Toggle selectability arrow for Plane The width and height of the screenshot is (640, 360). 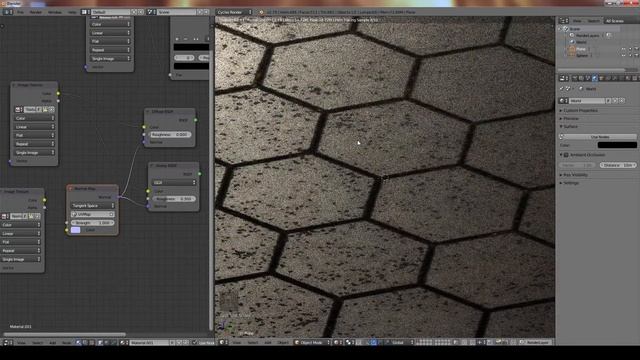(x=630, y=49)
